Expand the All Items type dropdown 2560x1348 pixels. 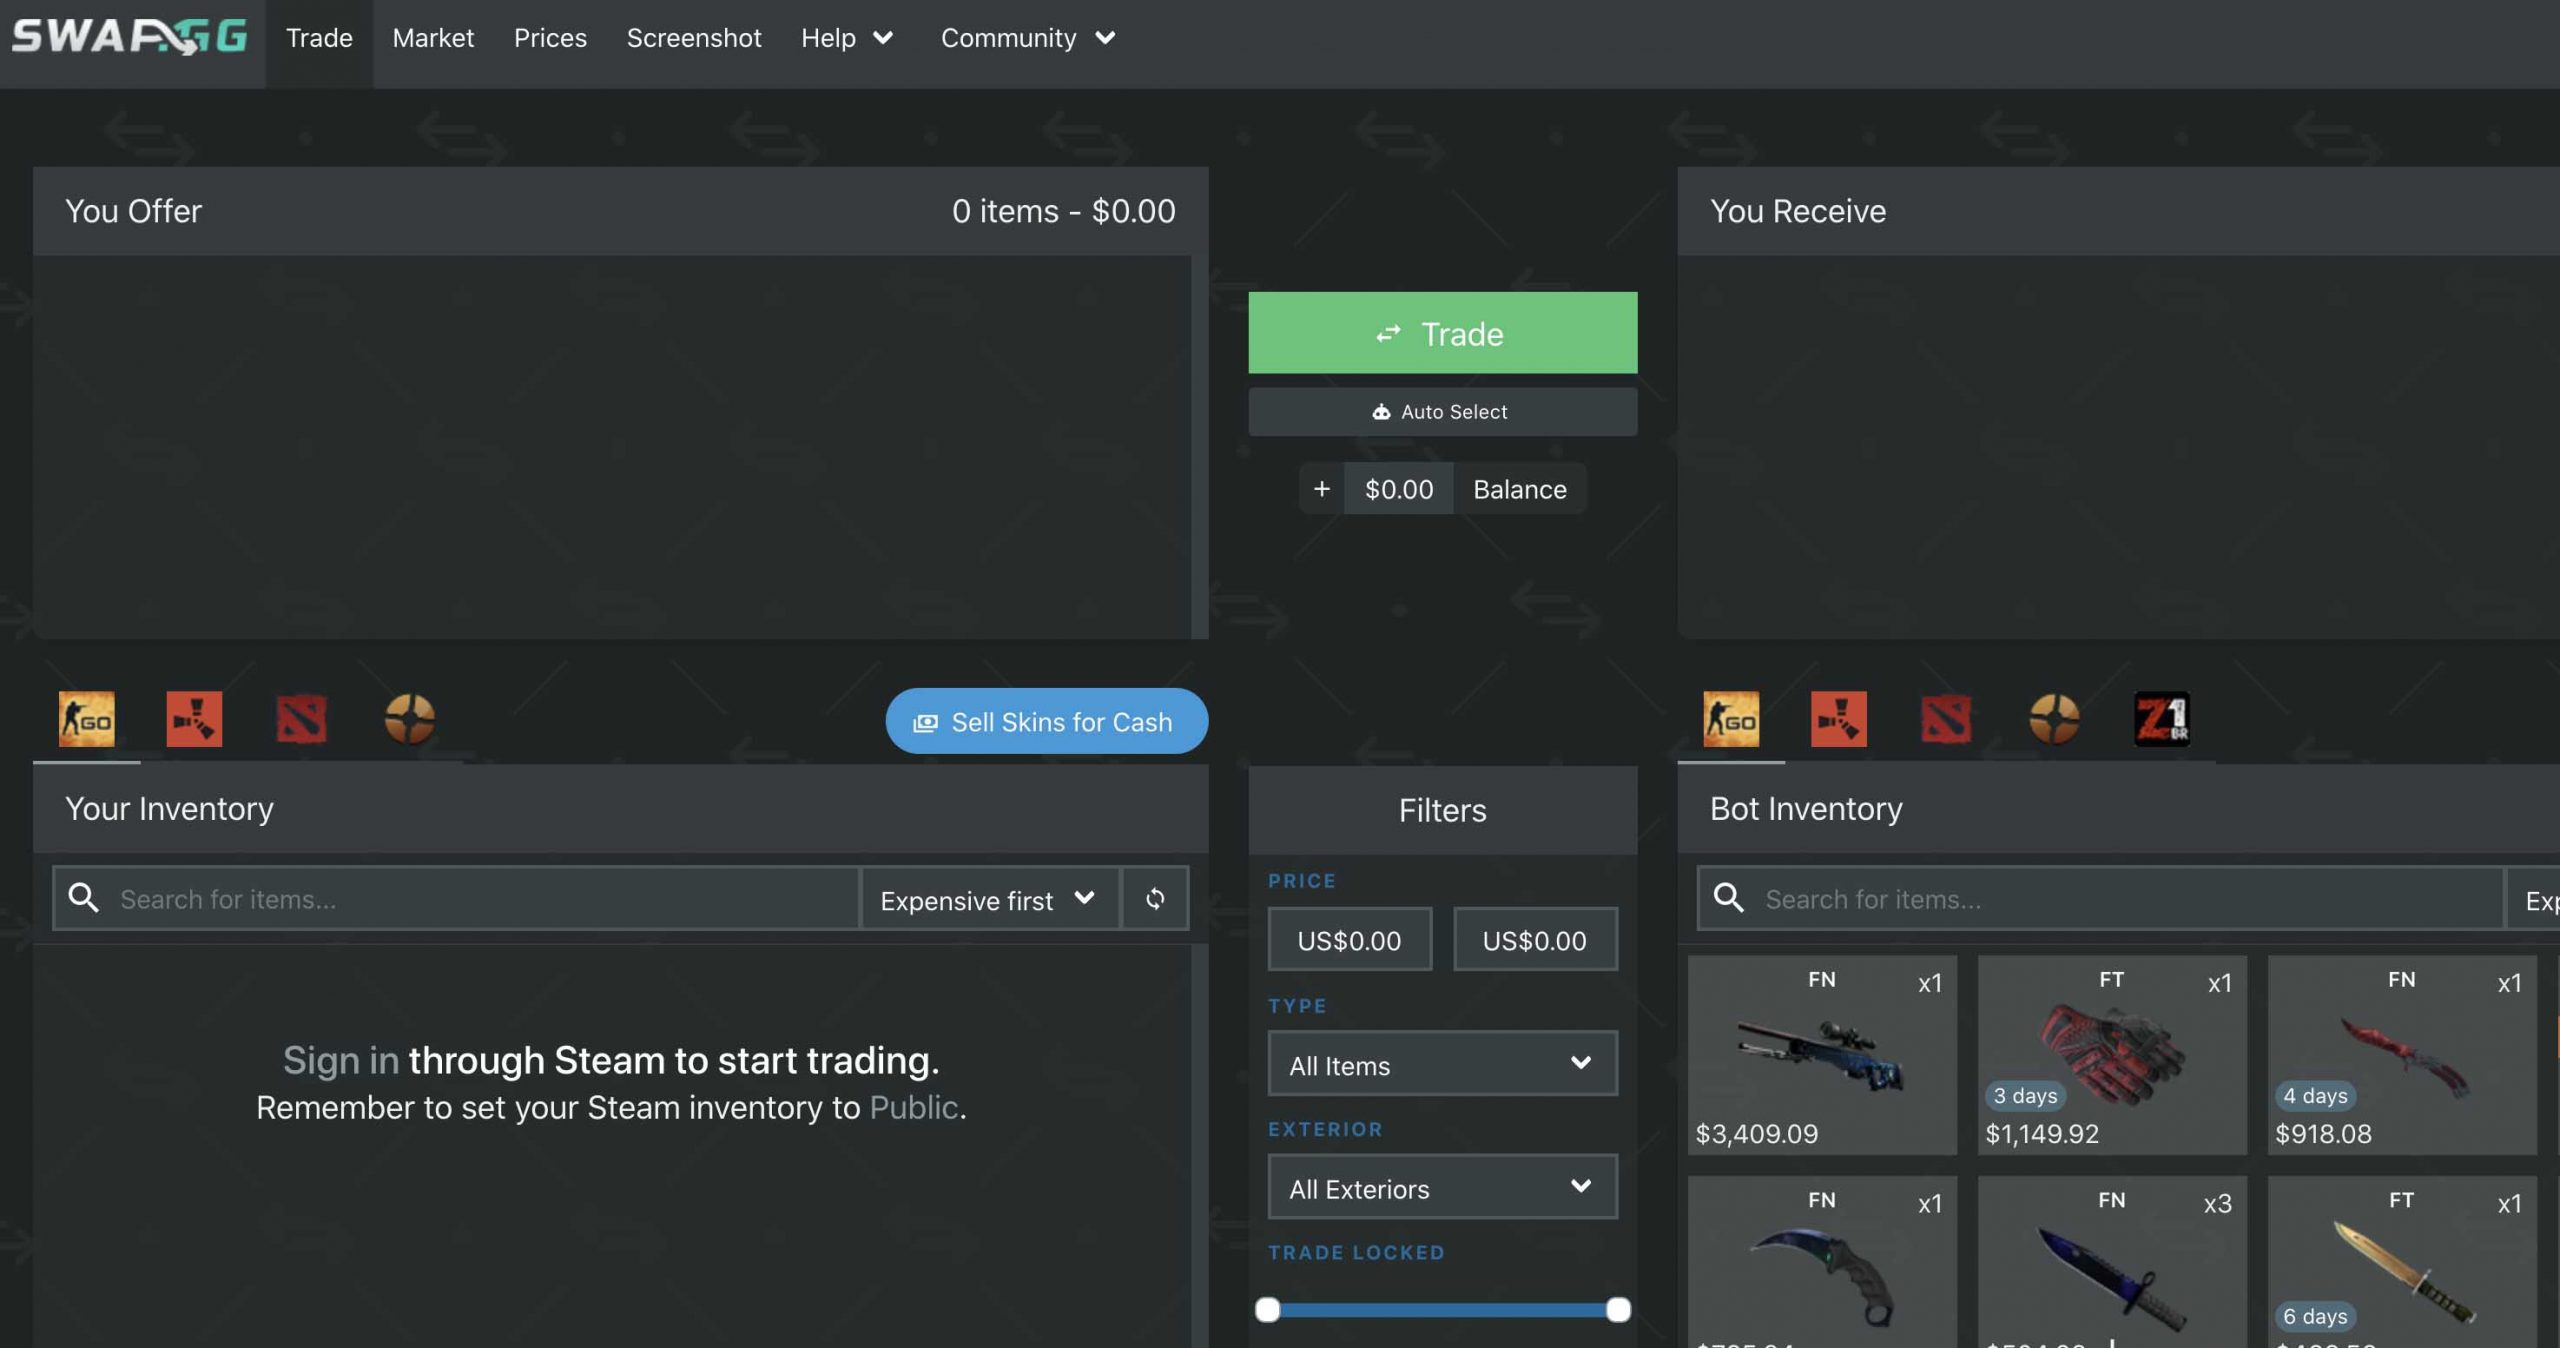point(1441,1064)
